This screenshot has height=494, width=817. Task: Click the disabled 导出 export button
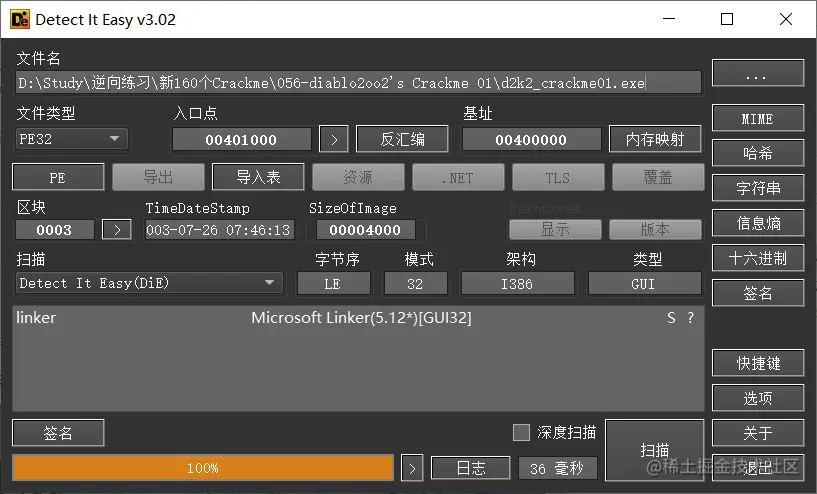coord(158,177)
